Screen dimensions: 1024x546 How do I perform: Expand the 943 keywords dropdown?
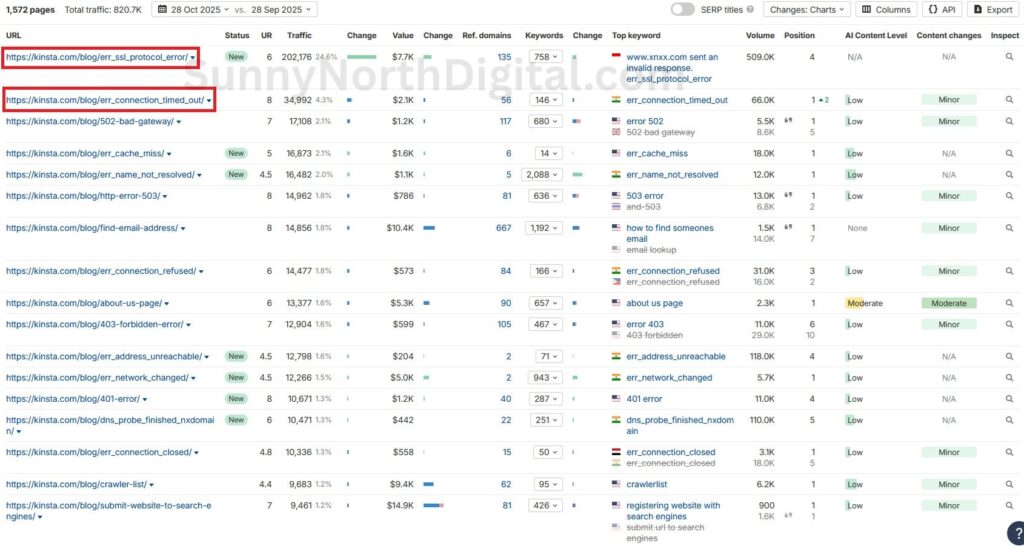point(546,377)
